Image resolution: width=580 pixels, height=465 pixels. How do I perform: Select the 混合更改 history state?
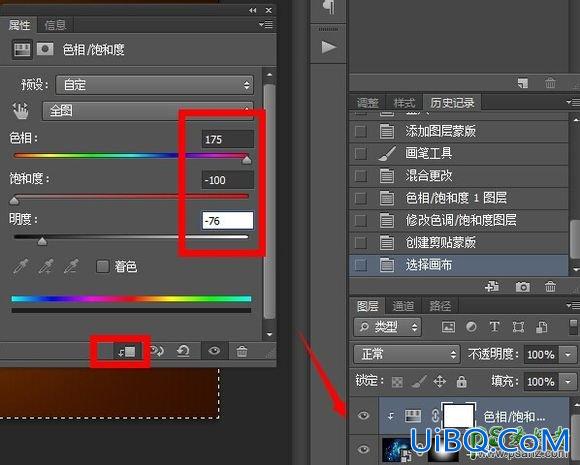(459, 176)
